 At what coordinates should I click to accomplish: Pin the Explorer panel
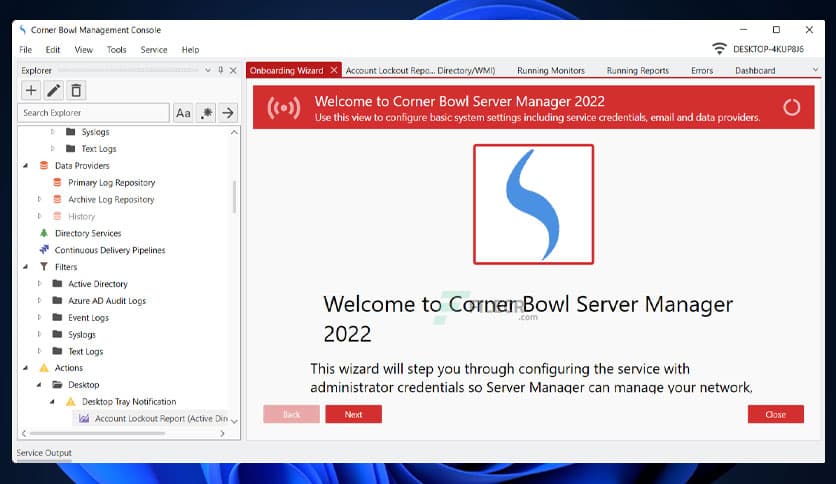[x=221, y=70]
